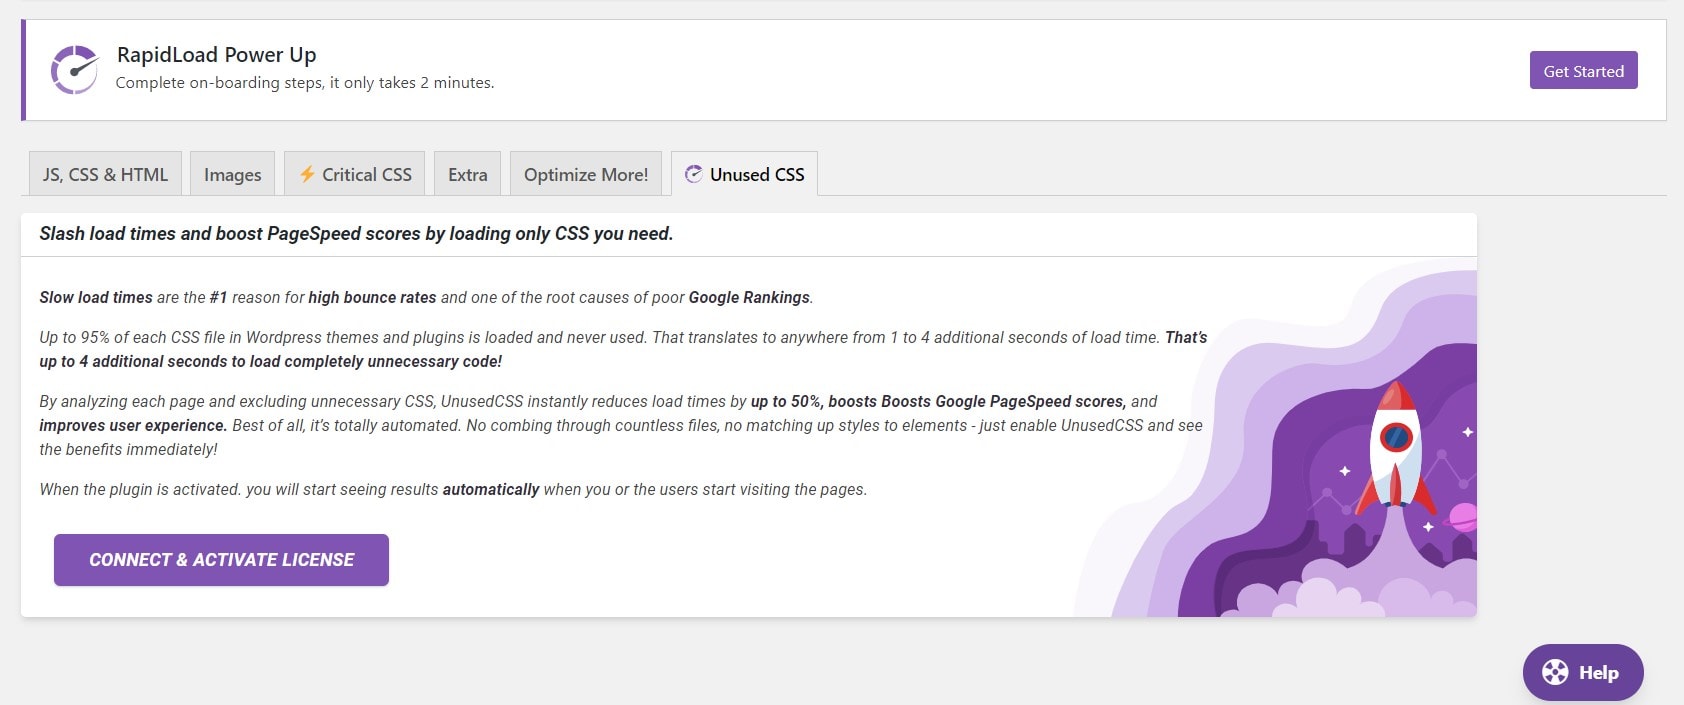Select the Critical CSS tab
The height and width of the screenshot is (705, 1684).
[355, 174]
